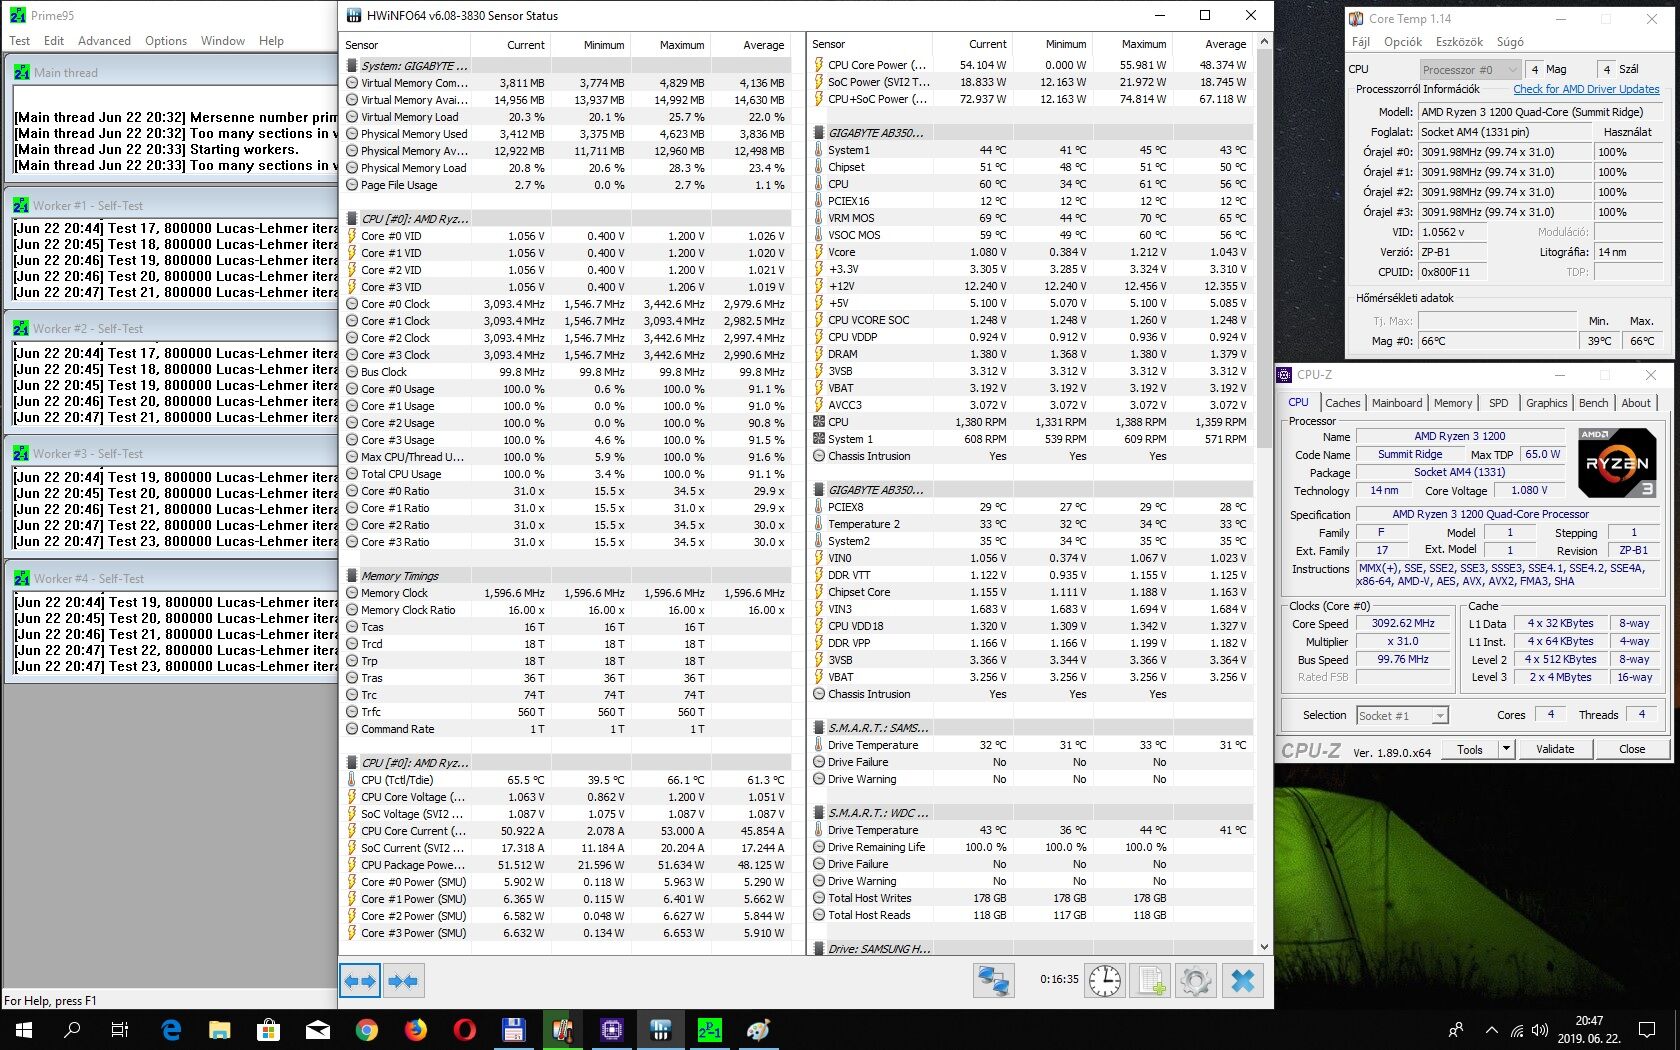Switch to the Caches tab in CPU-Z

coord(1342,403)
